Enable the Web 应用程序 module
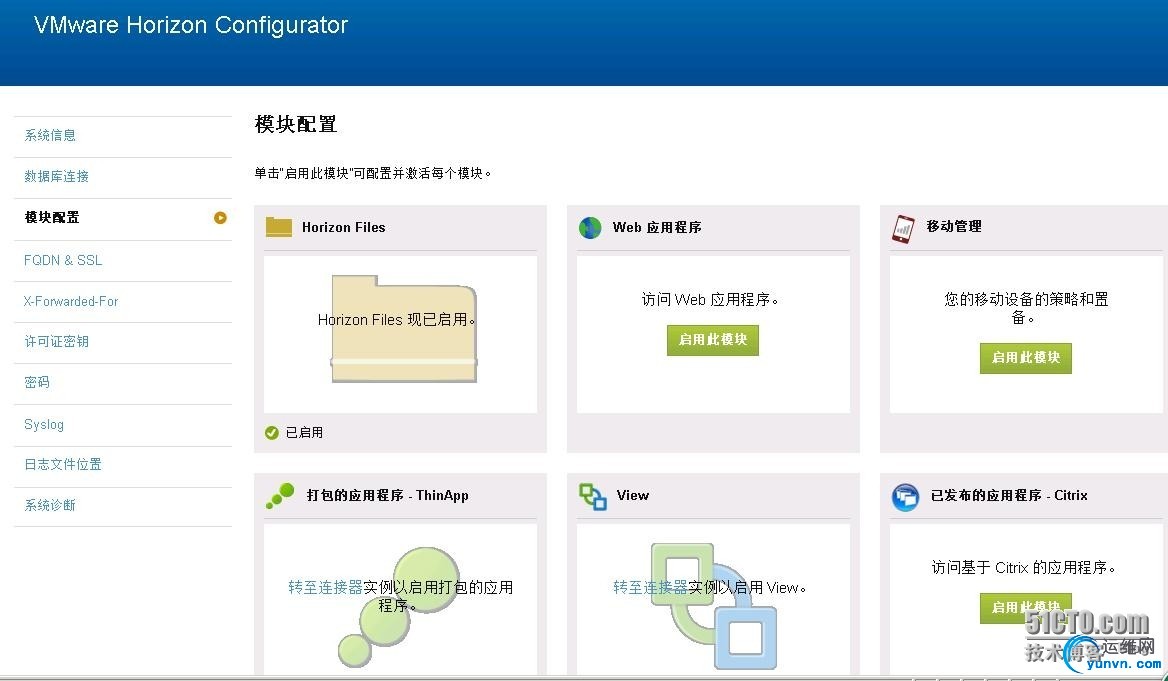Screen dimensions: 1168x681 713,340
